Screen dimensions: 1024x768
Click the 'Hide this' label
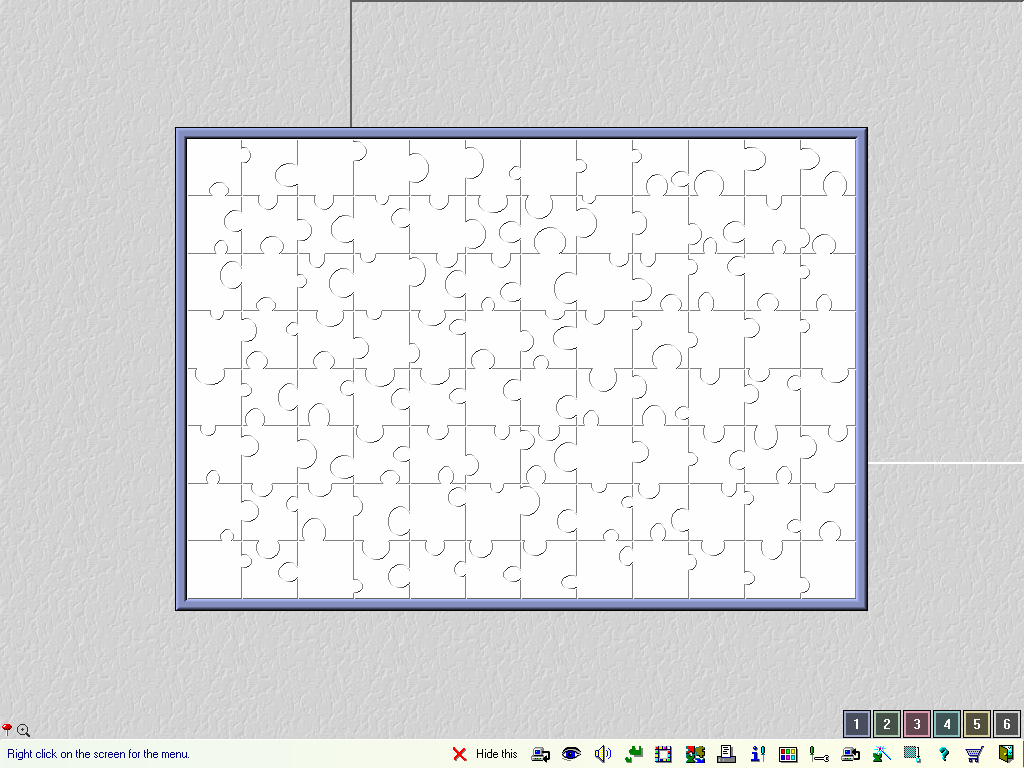[x=496, y=754]
